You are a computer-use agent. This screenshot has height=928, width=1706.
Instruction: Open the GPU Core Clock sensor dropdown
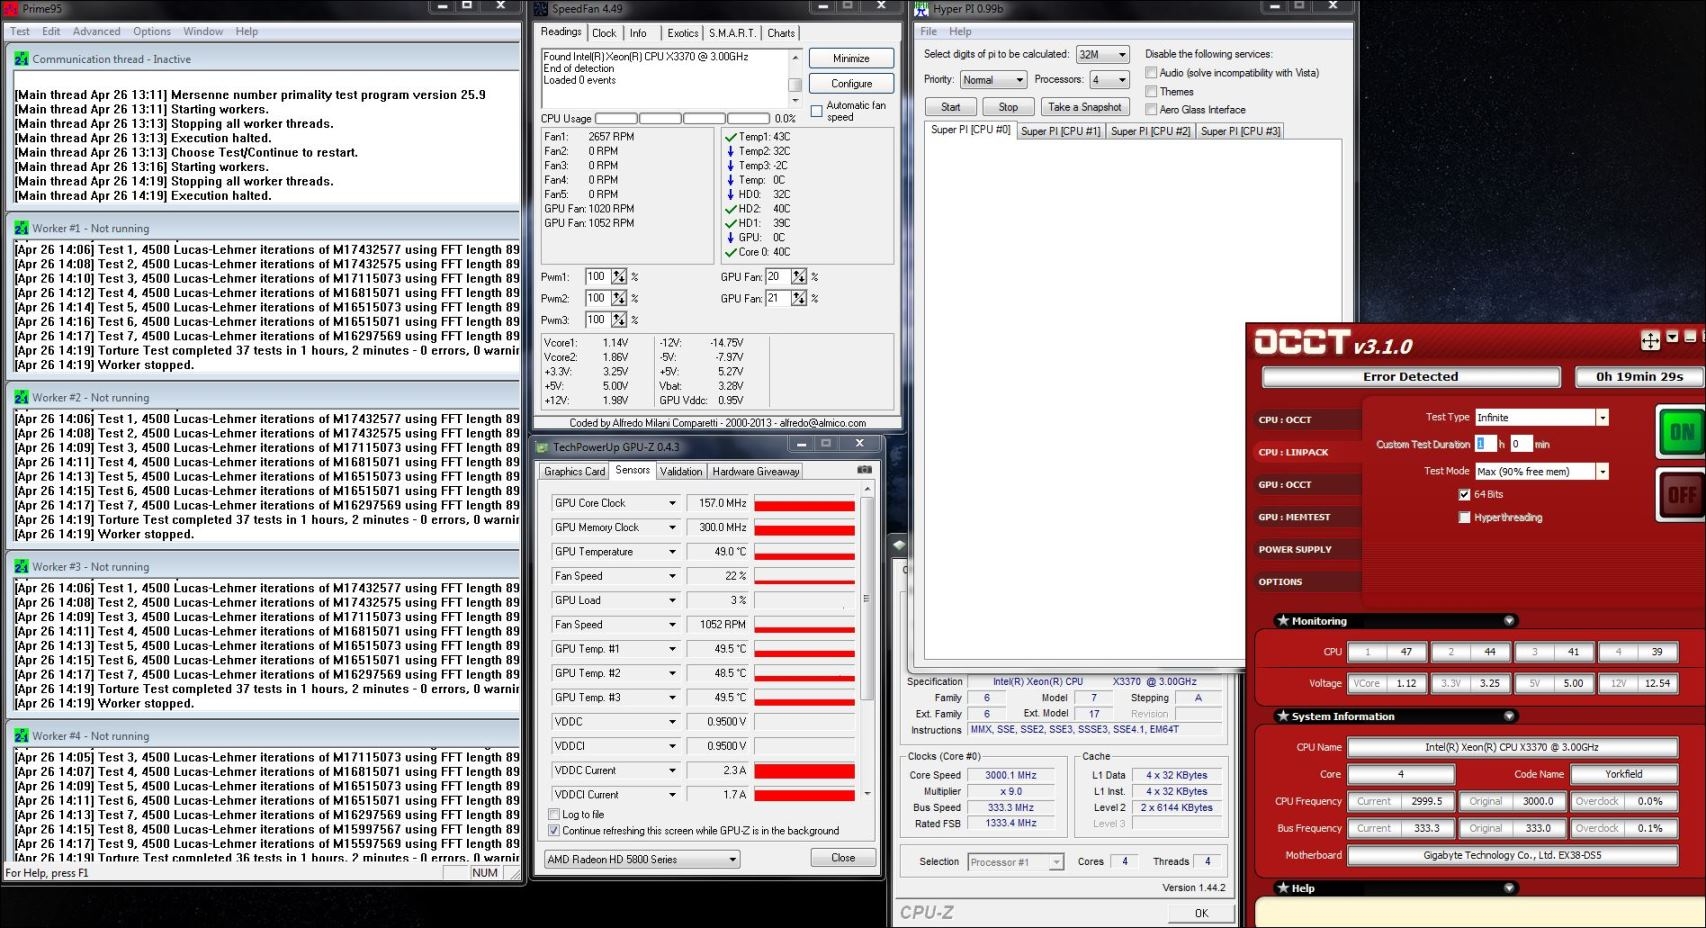click(672, 503)
